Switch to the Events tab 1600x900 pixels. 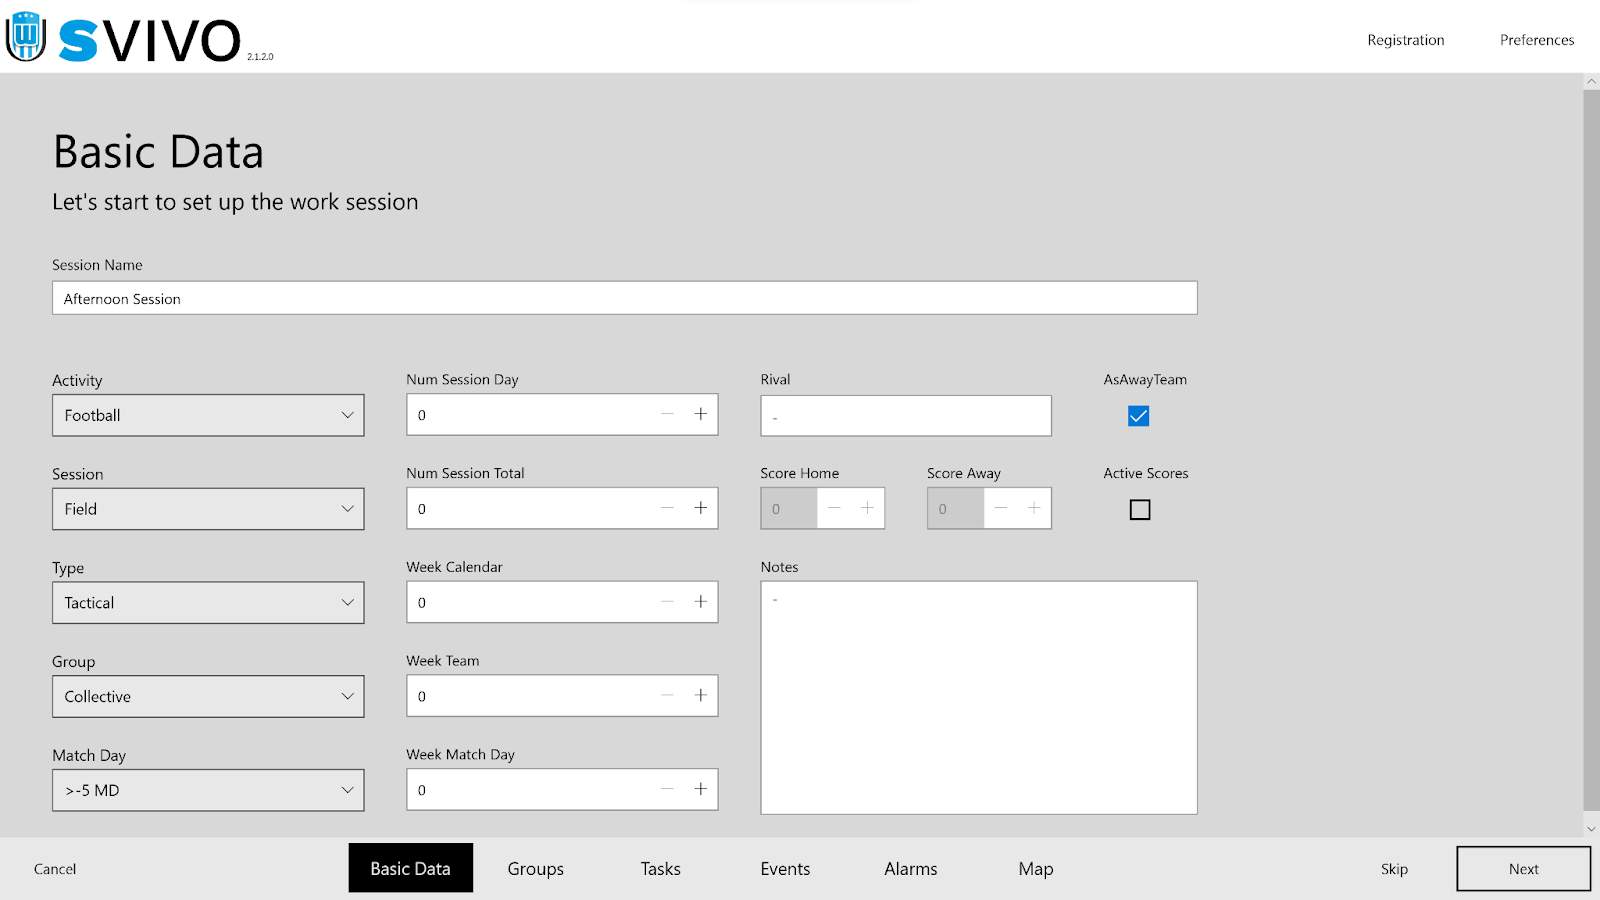point(785,869)
